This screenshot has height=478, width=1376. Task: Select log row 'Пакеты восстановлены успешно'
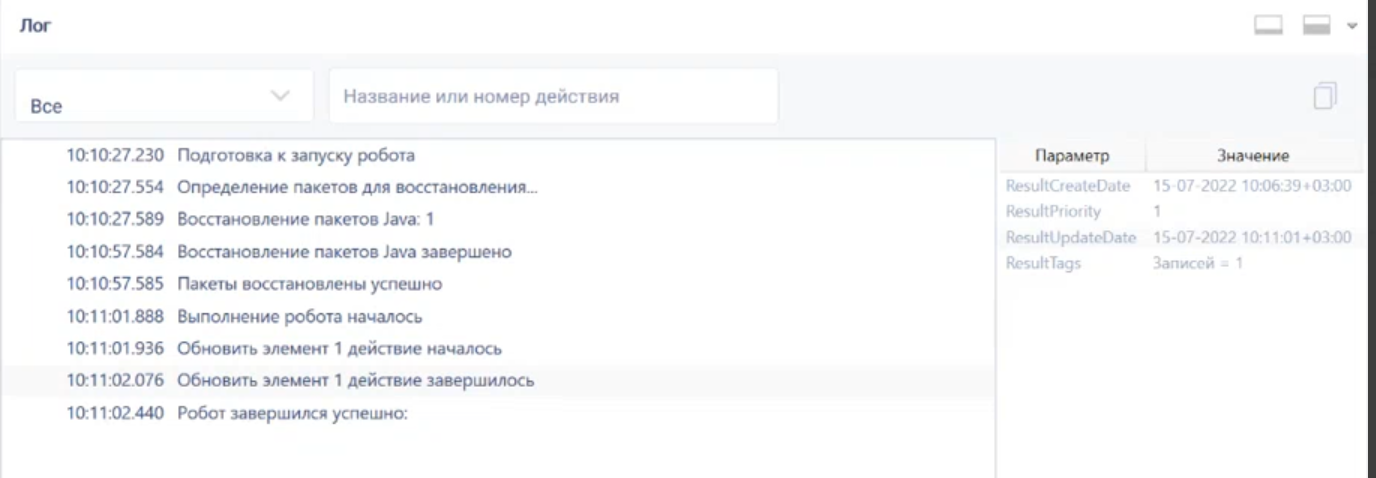point(498,284)
